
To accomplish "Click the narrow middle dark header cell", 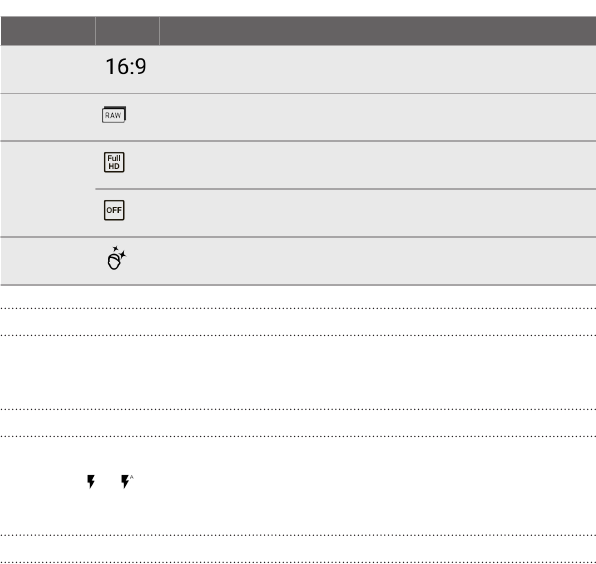I will (x=127, y=31).
